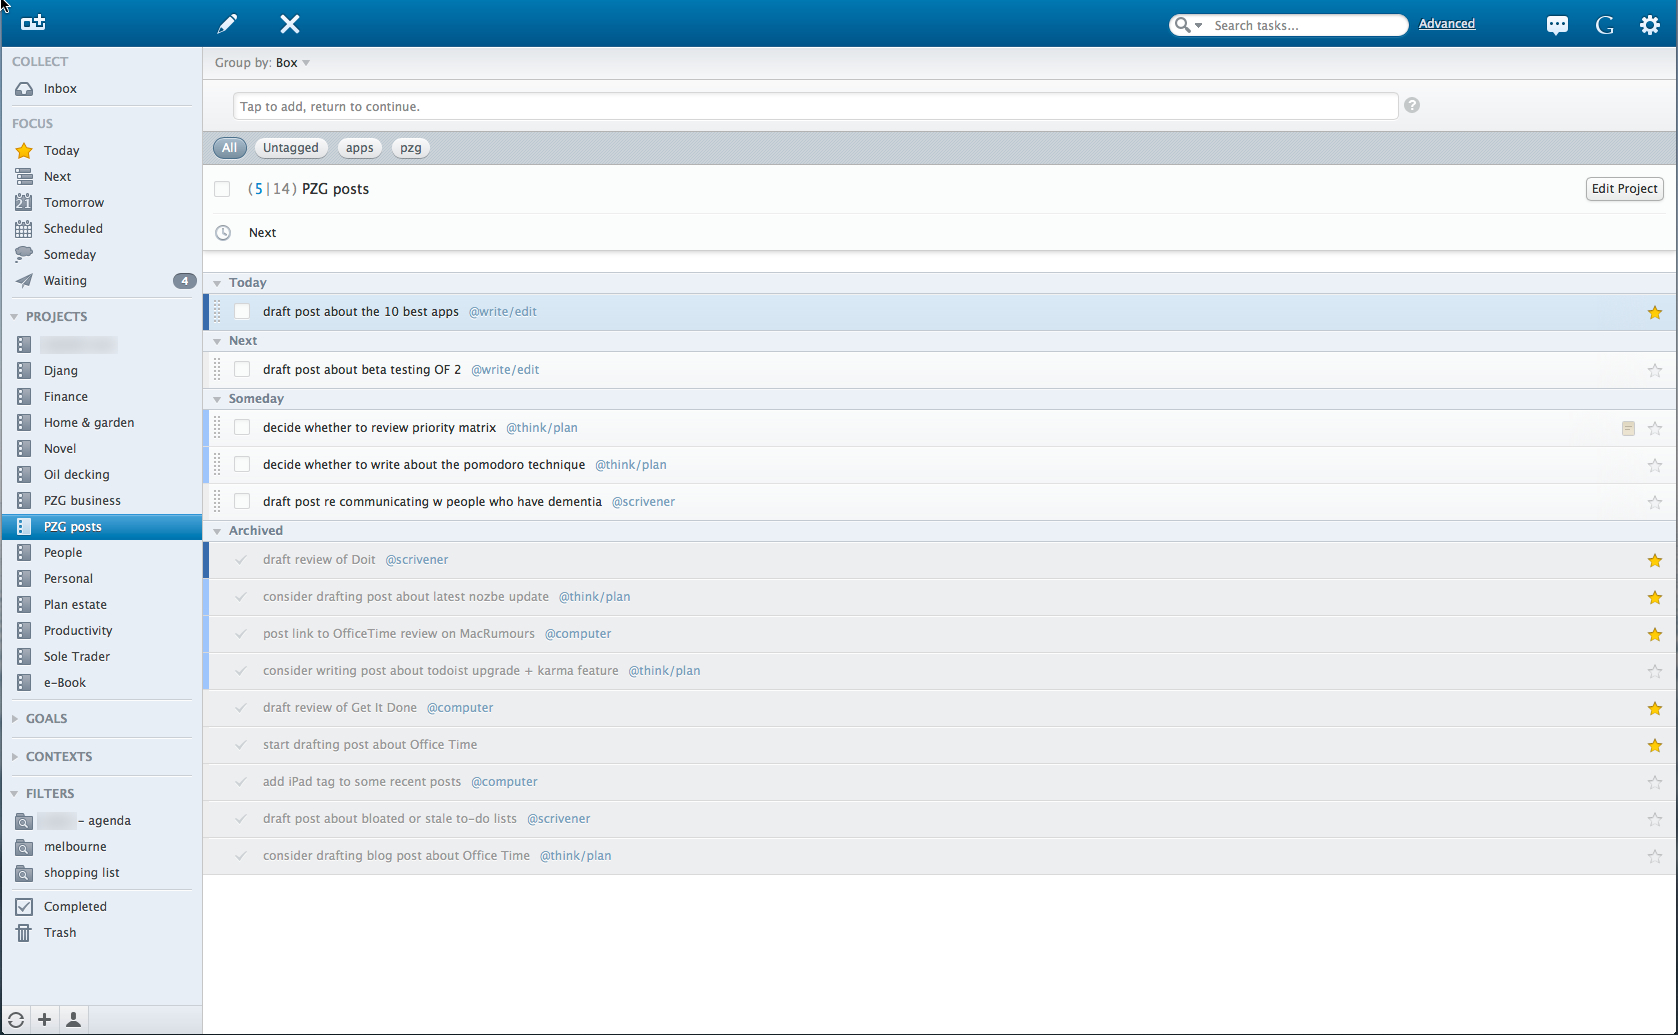Screen dimensions: 1678x1035
Task: Star the beta testing OF 2 task
Action: 1655,371
